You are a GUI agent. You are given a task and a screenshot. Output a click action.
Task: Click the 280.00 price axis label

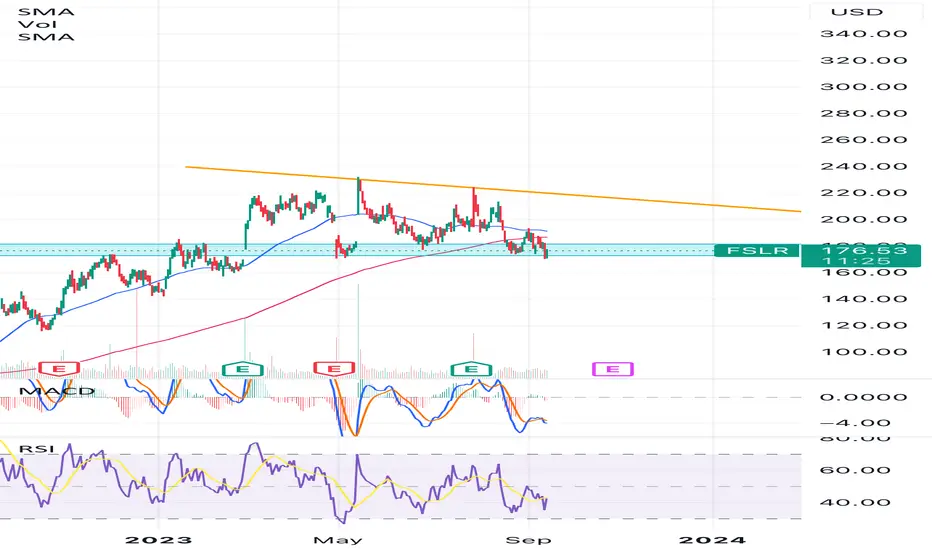[x=864, y=113]
